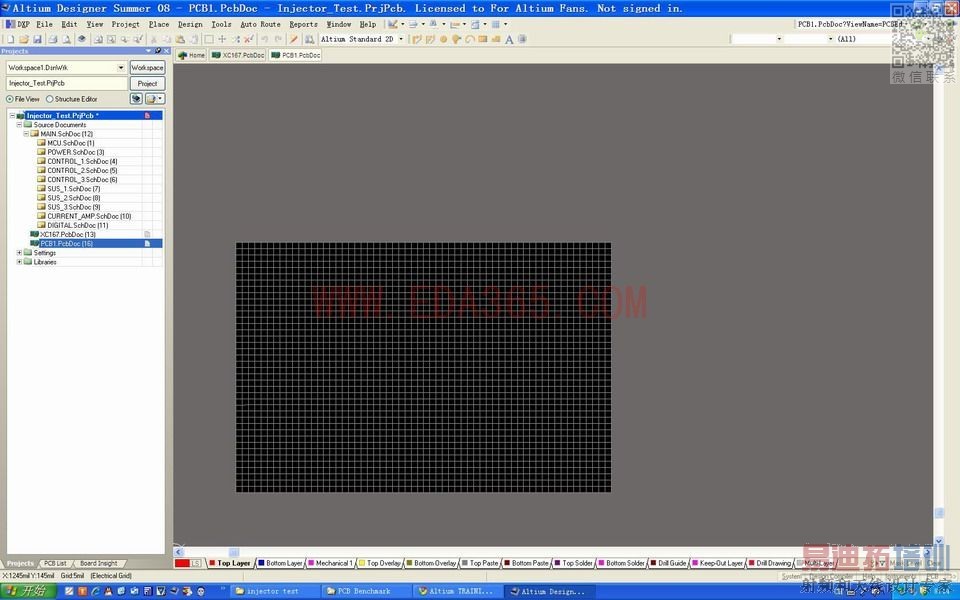Screen dimensions: 960x600
Task: Click the Zoom Document fit icon
Action: coord(98,39)
